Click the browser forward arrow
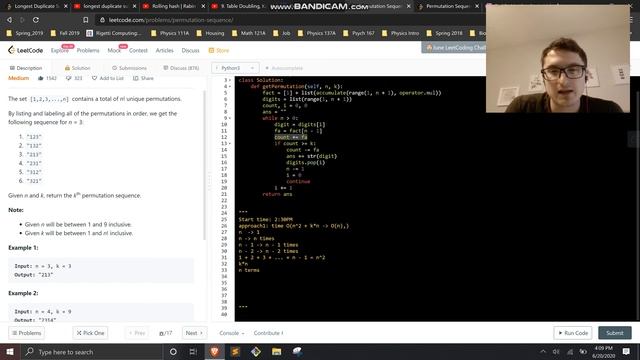This screenshot has height=360, width=640. coord(22,20)
